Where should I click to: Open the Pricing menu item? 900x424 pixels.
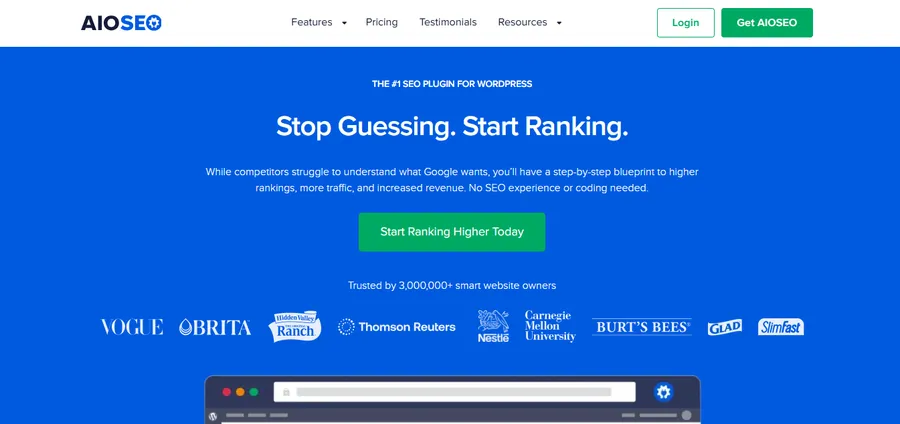(x=382, y=22)
